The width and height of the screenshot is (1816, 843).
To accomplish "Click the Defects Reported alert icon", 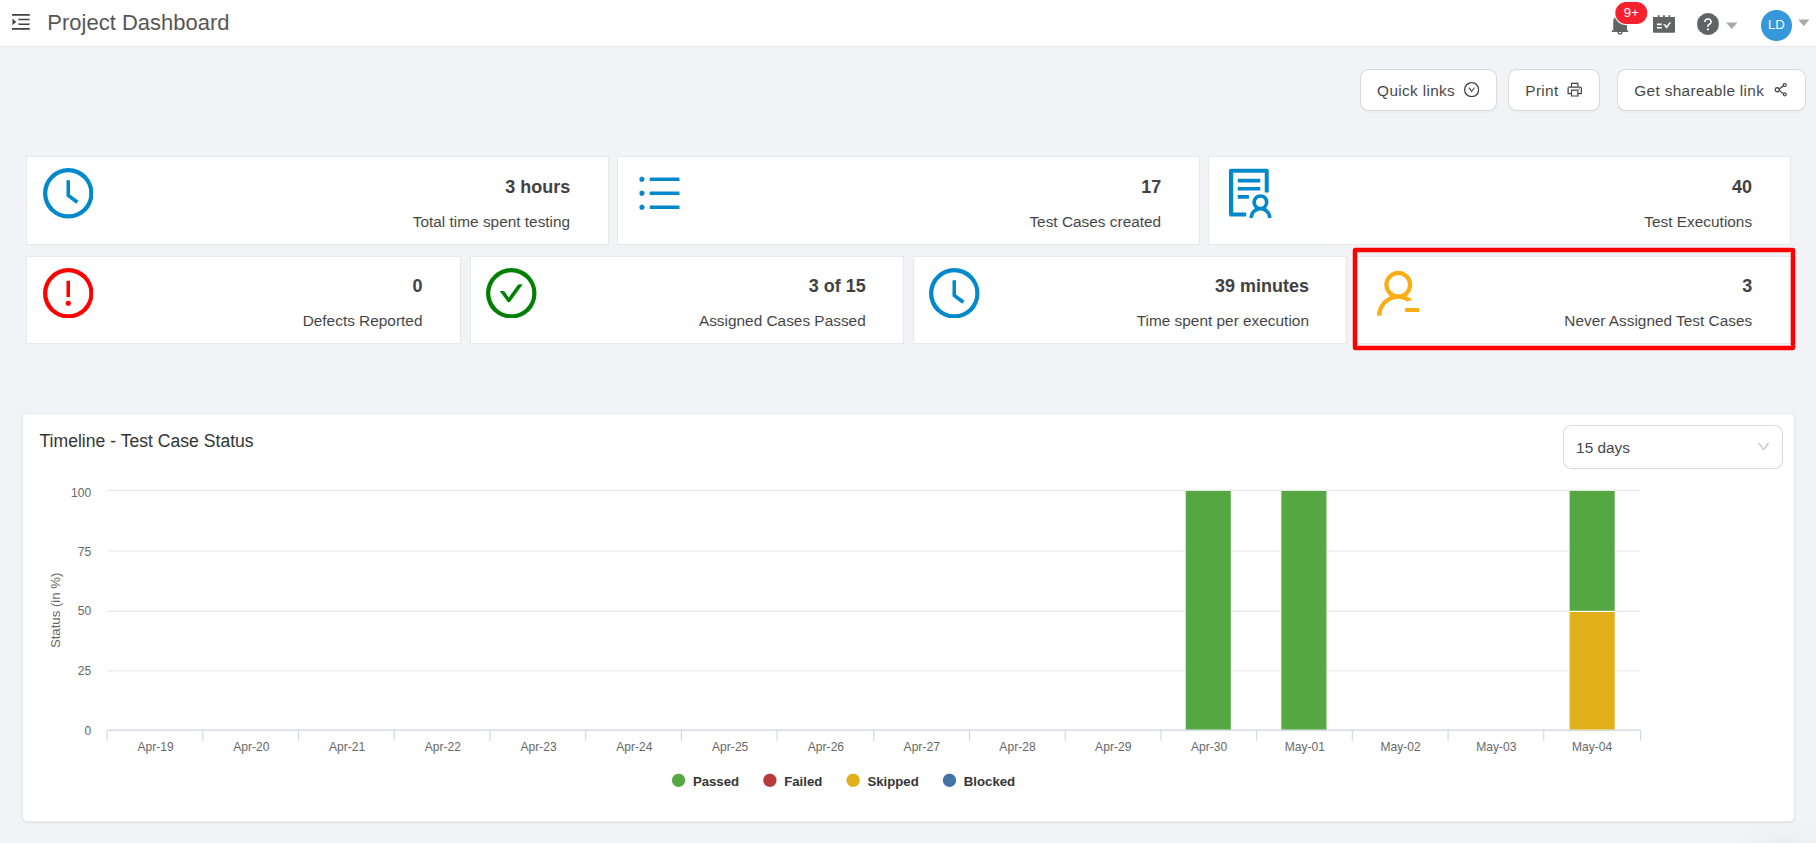I will 68,293.
